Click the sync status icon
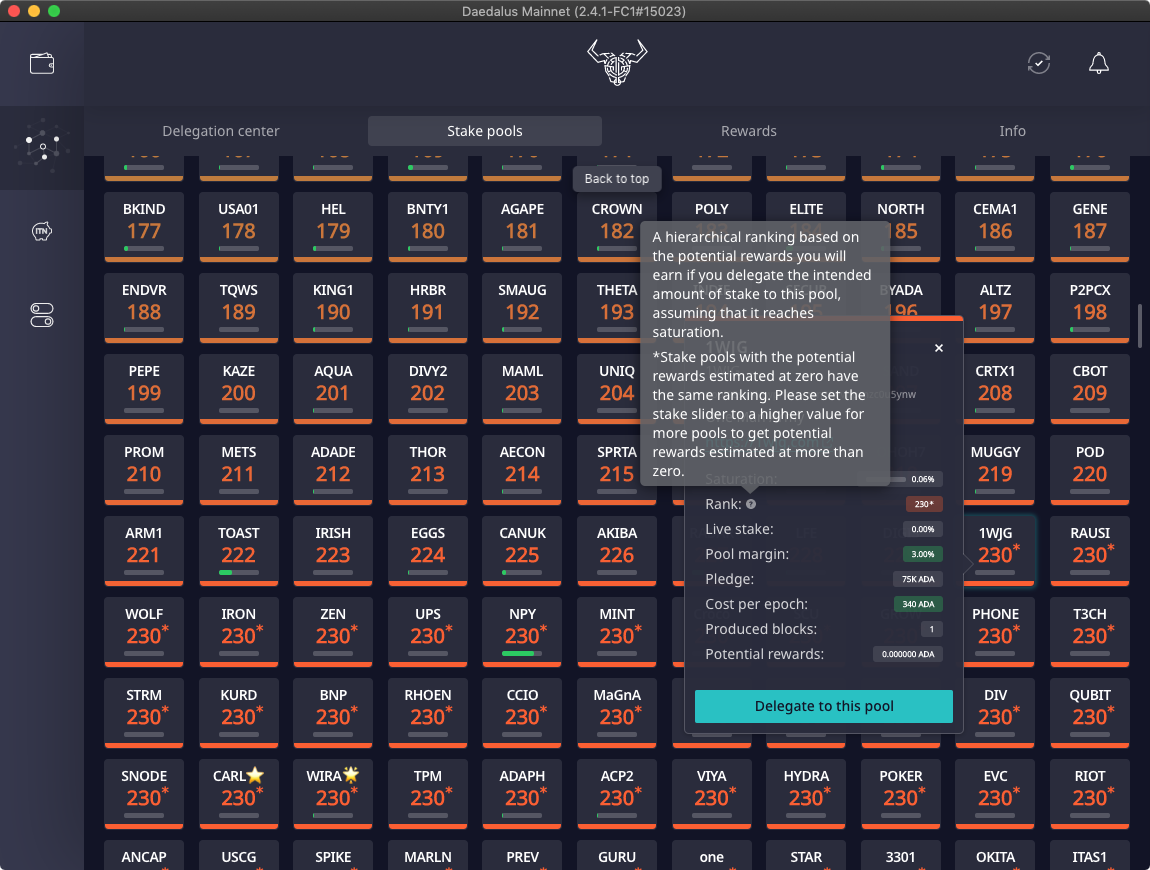The height and width of the screenshot is (870, 1150). tap(1039, 63)
